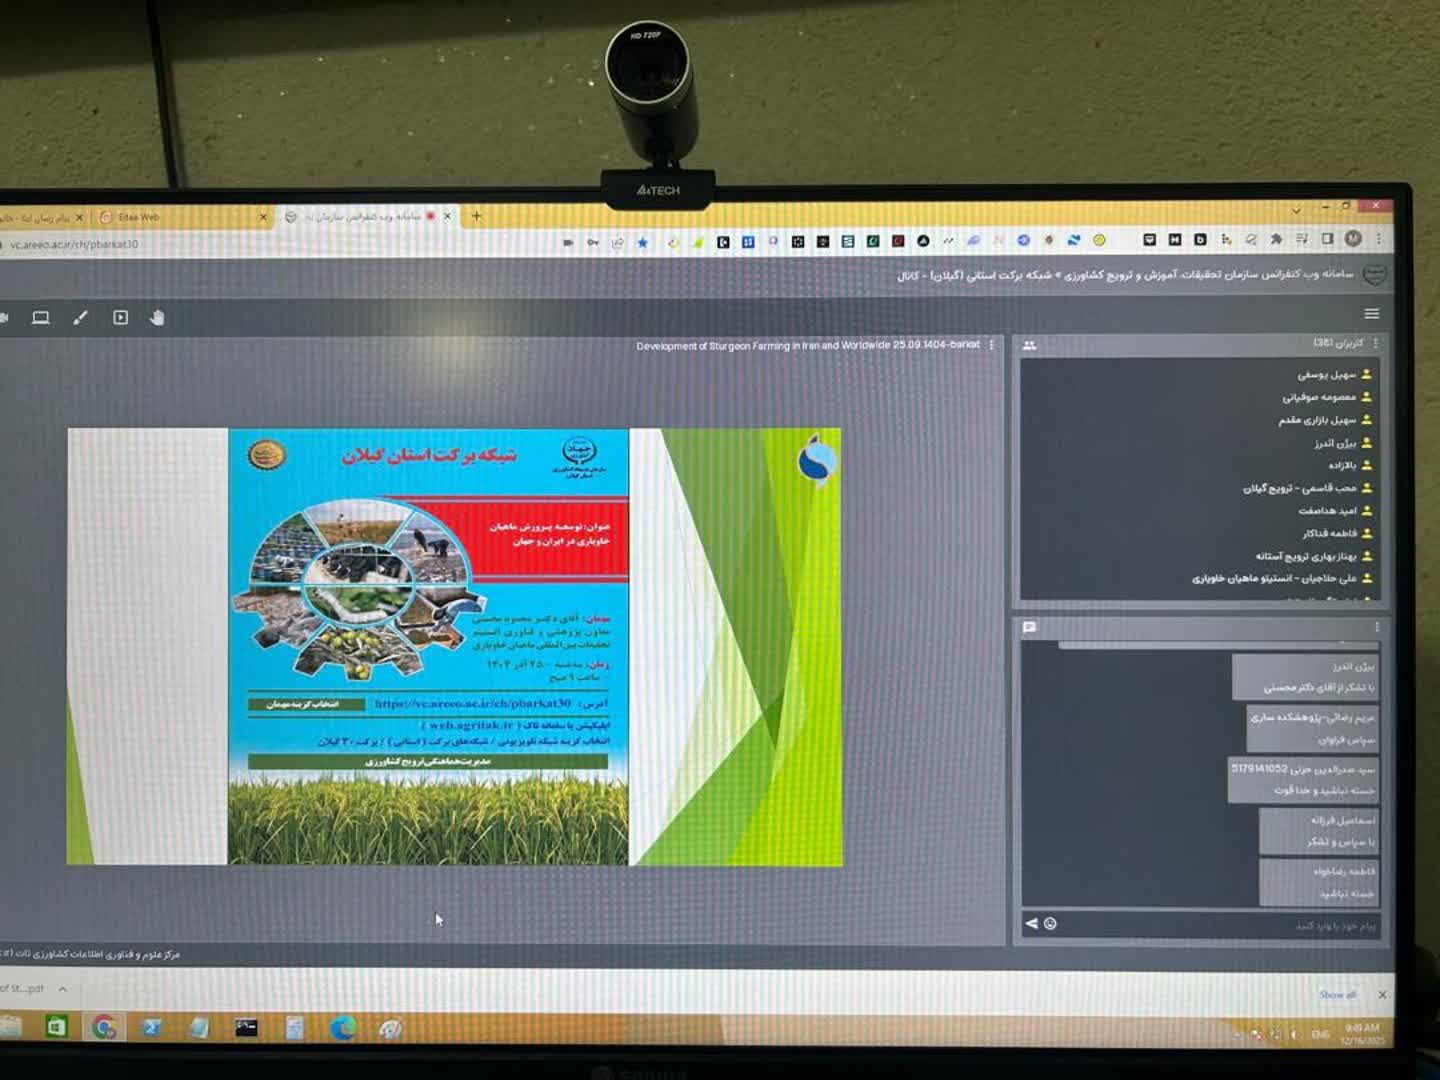
Task: Select the whiteboard brush tool
Action: [81, 318]
